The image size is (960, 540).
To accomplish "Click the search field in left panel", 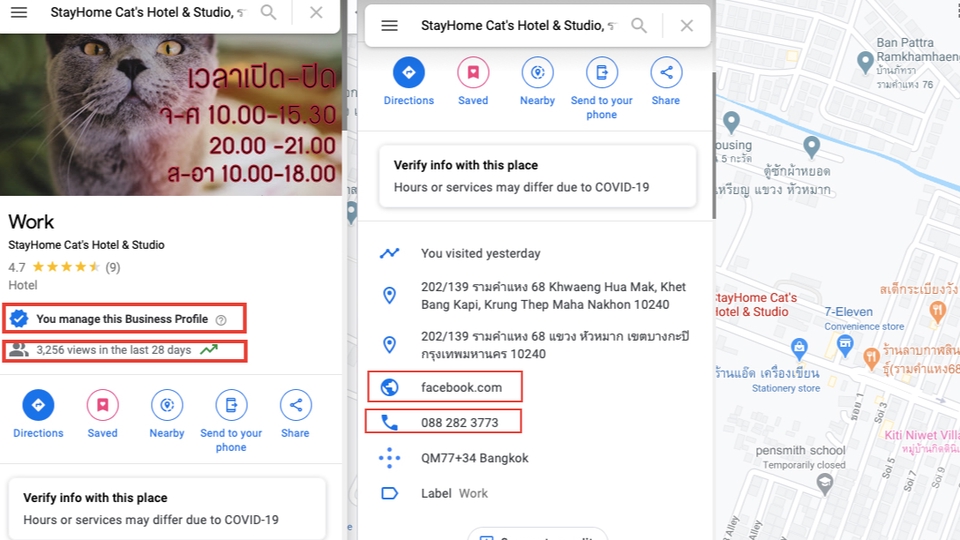I will (147, 12).
